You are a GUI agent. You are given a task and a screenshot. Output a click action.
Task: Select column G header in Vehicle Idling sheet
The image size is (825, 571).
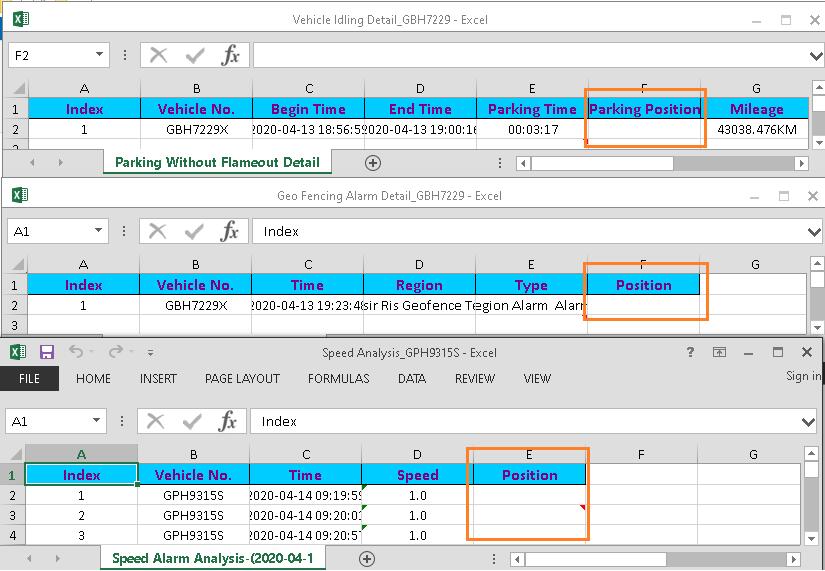click(x=757, y=88)
